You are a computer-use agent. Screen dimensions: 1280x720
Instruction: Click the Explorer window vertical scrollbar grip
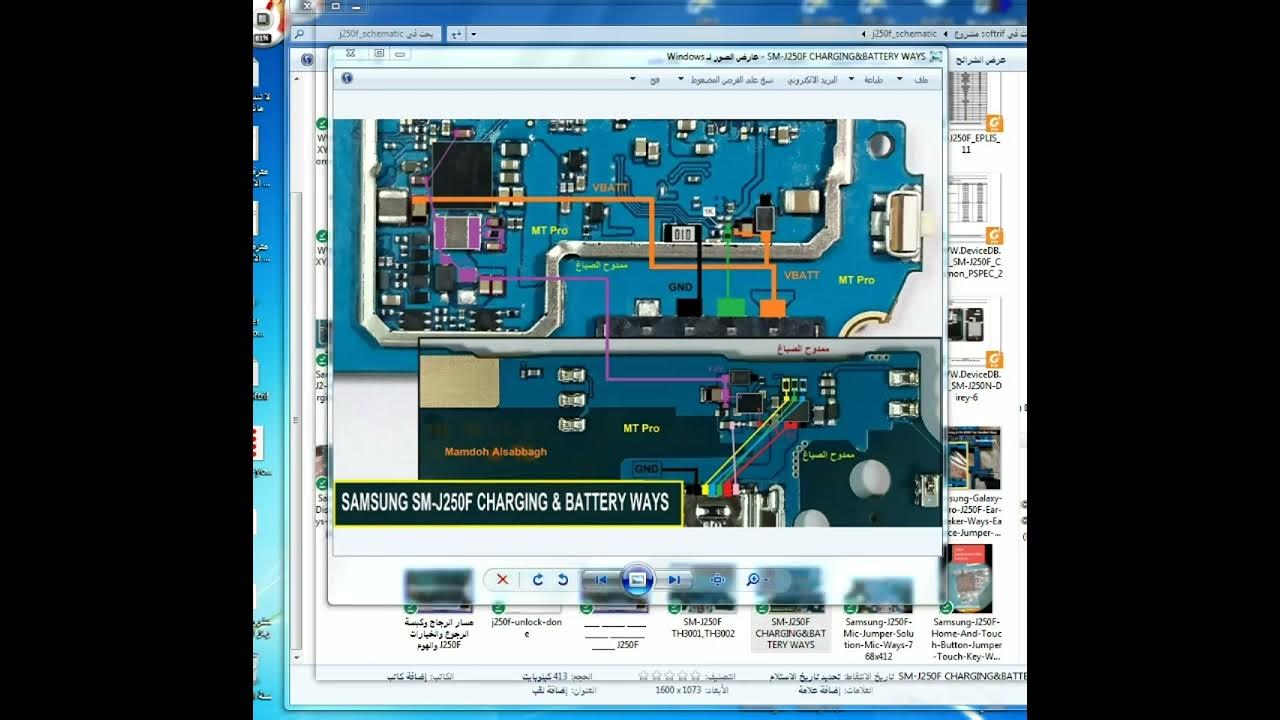(296, 420)
